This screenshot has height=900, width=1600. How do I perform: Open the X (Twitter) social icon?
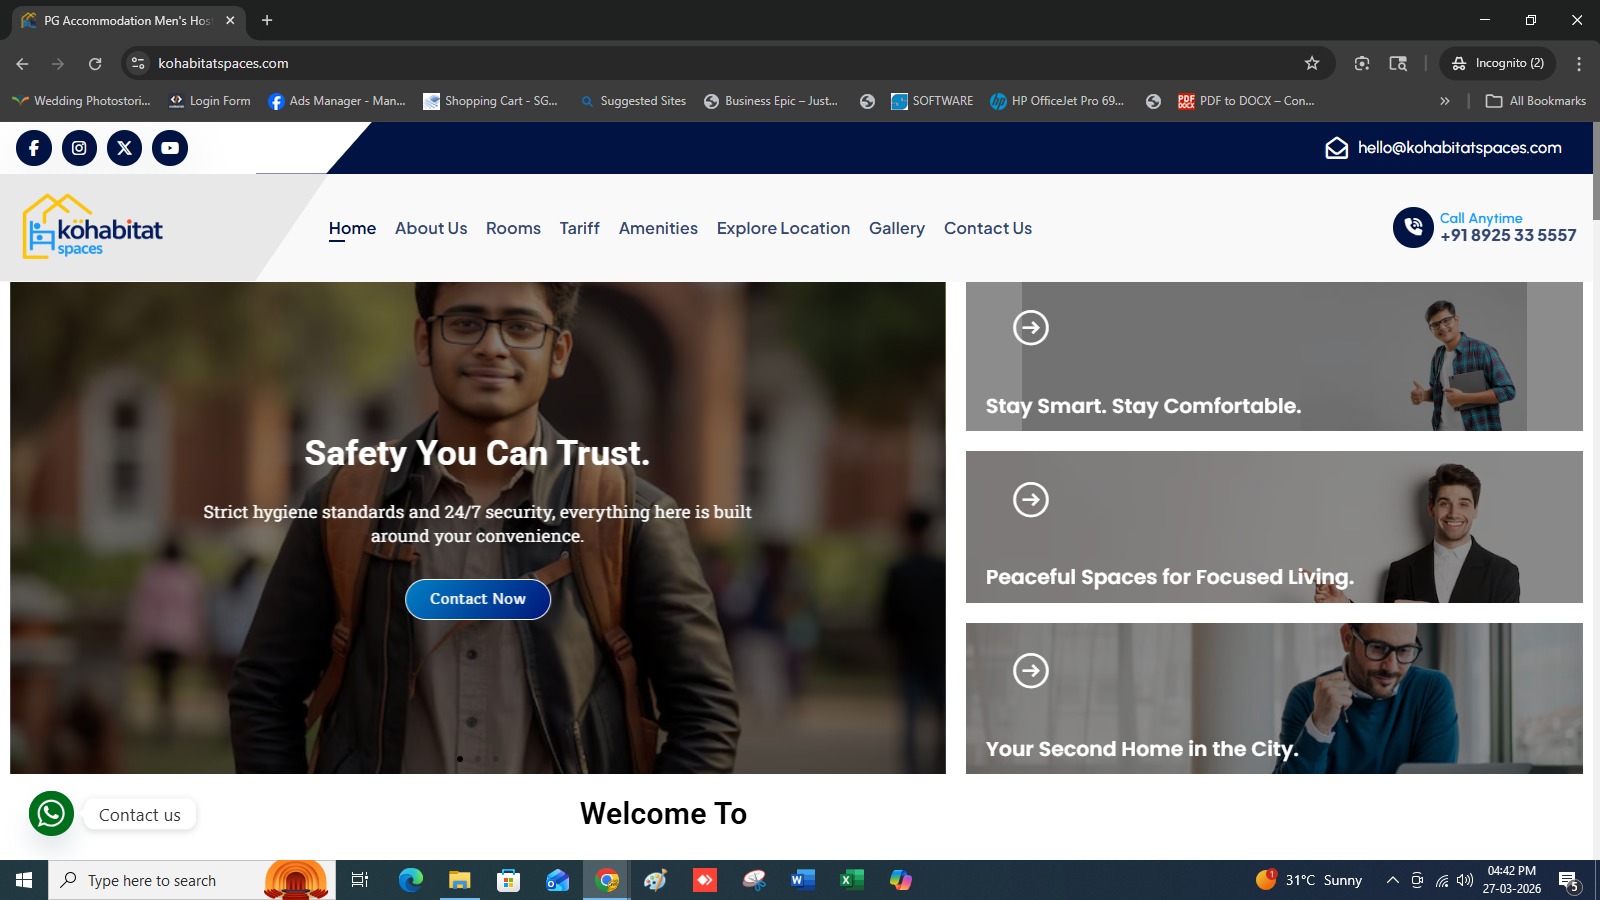[124, 148]
